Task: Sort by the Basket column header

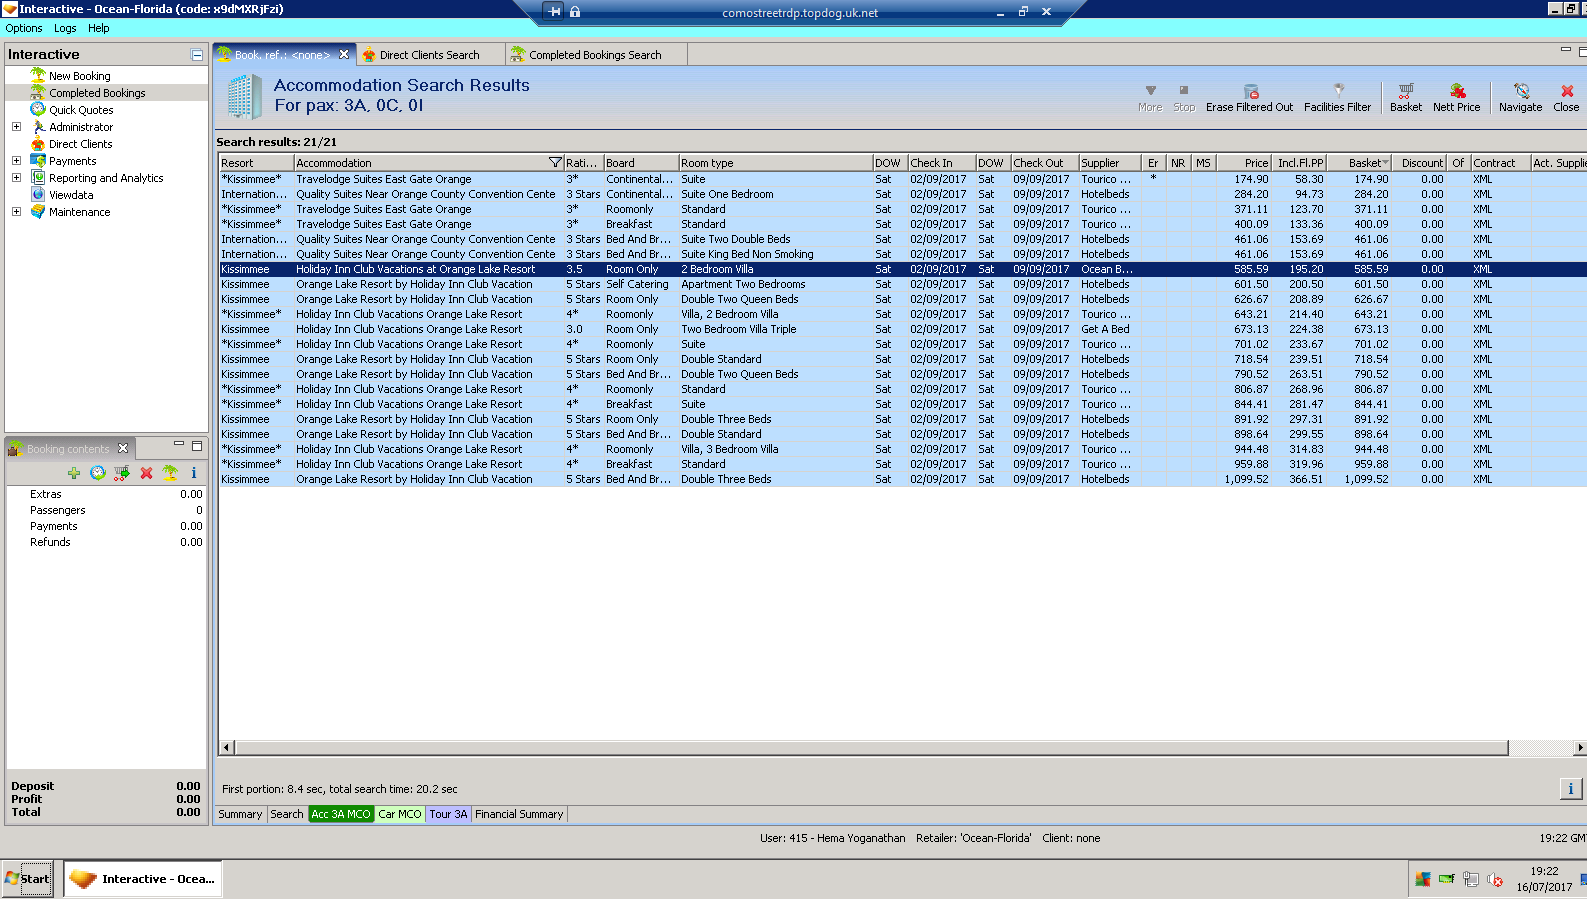Action: pos(1362,163)
